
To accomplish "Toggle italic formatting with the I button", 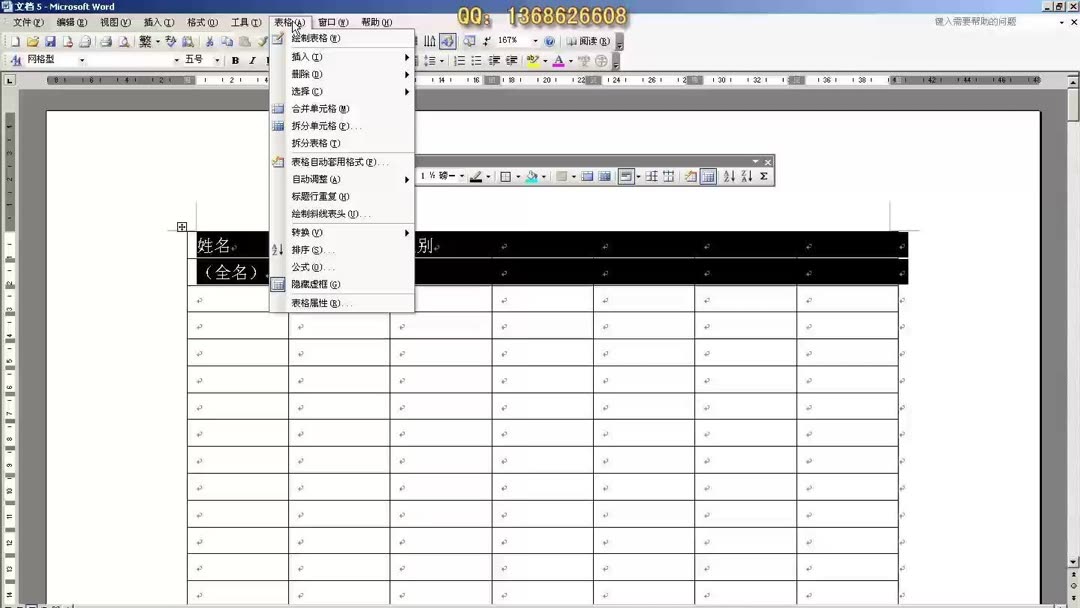I will pyautogui.click(x=251, y=60).
